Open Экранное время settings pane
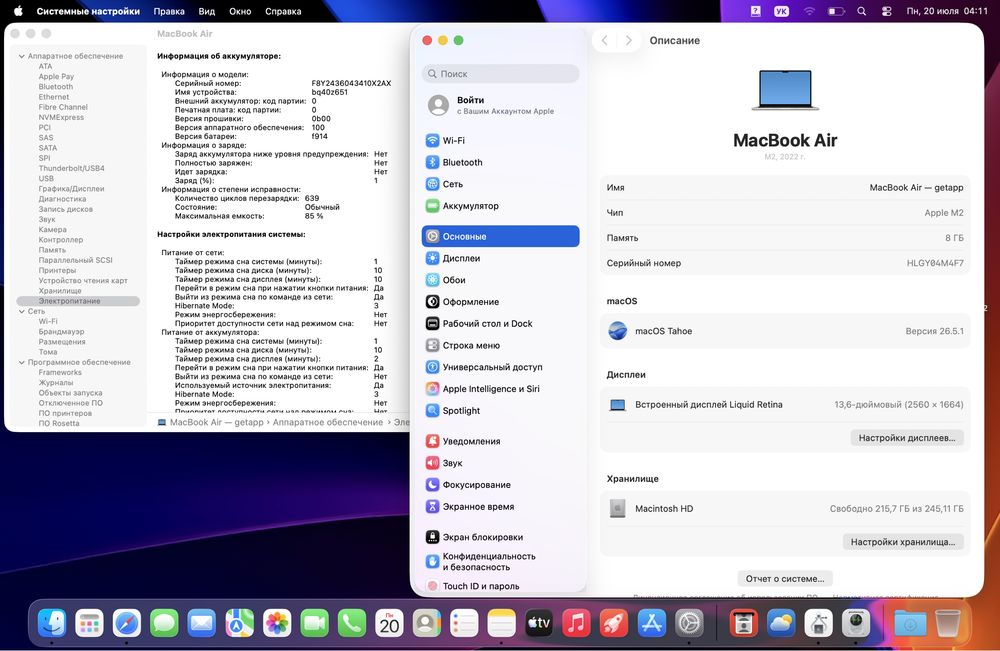Viewport: 1000px width, 651px height. pos(501,506)
